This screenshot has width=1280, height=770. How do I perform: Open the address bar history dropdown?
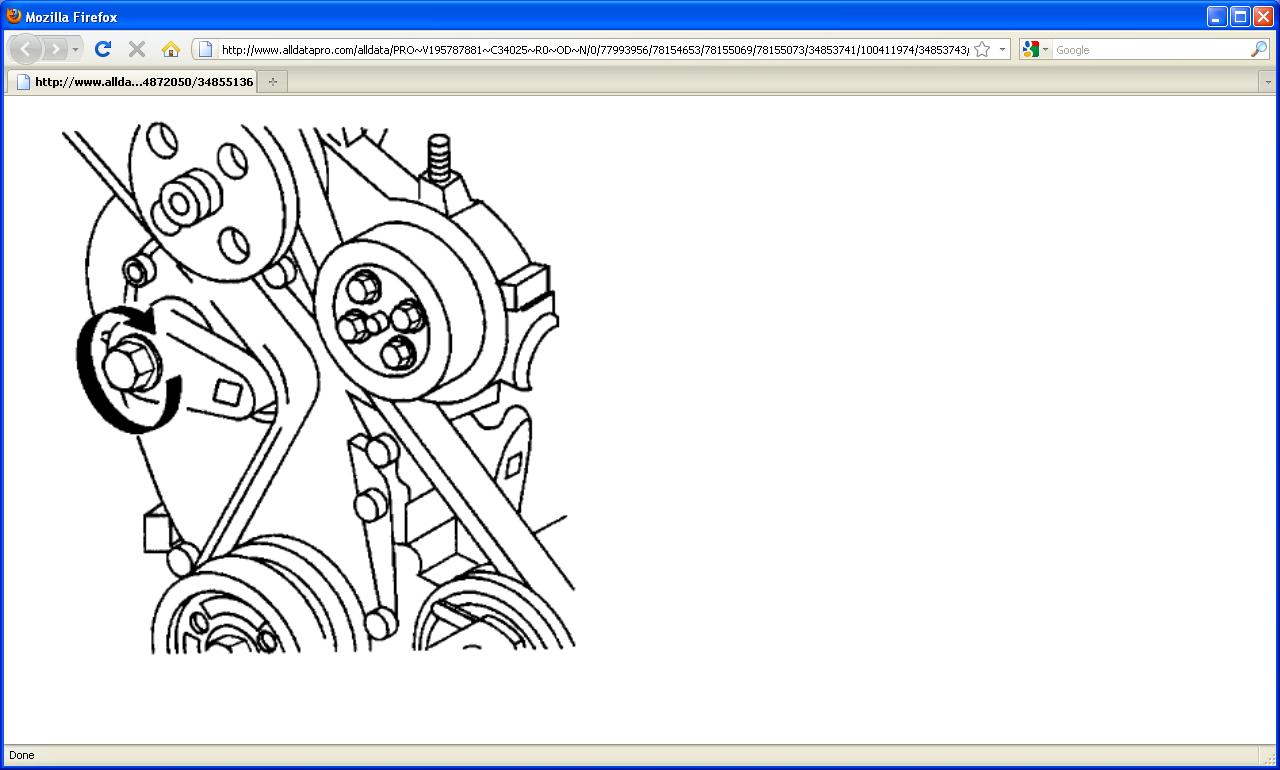tap(1002, 49)
